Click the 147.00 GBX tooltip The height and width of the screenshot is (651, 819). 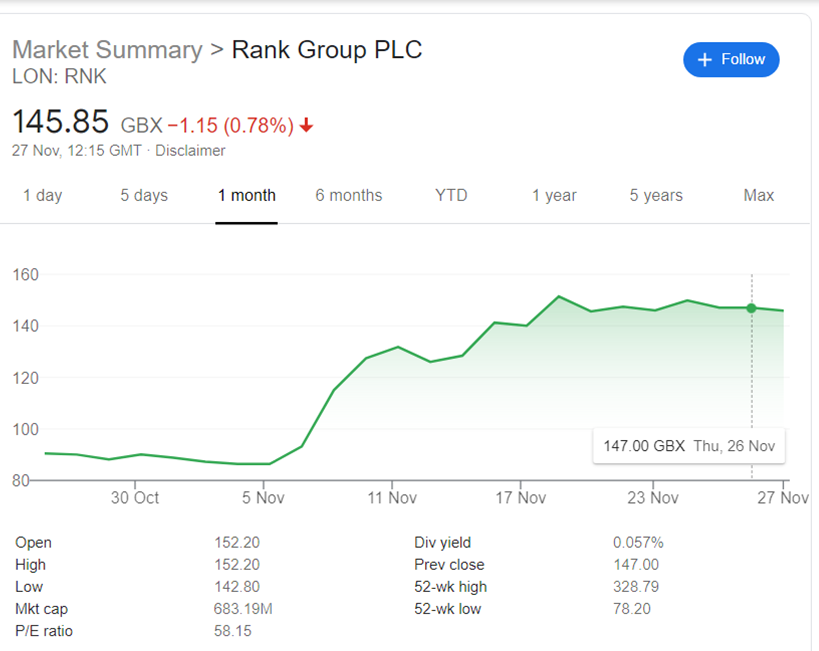point(689,446)
